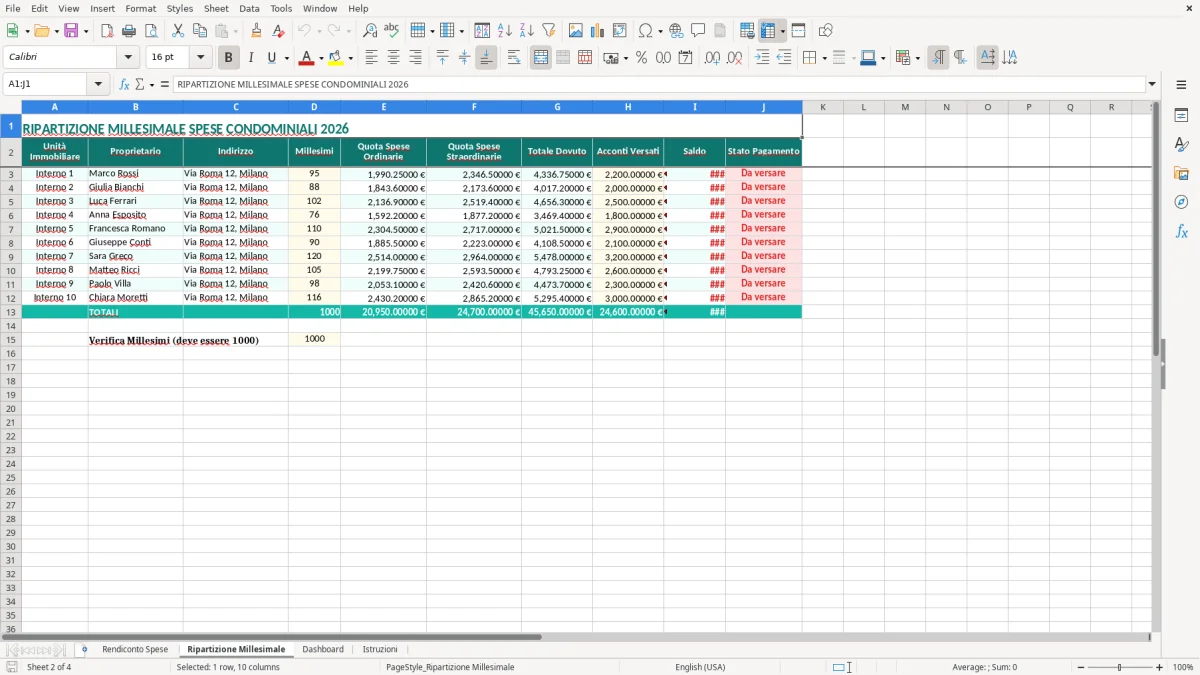Click in the formula input line
This screenshot has height=675, width=1200.
tap(658, 84)
